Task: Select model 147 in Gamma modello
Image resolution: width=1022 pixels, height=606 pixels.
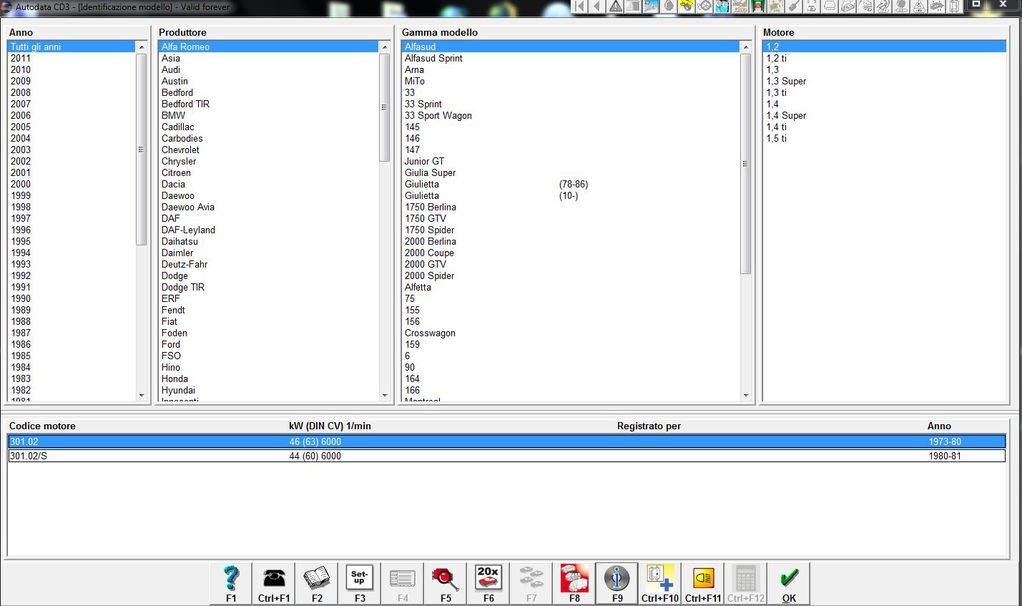Action: [571, 150]
